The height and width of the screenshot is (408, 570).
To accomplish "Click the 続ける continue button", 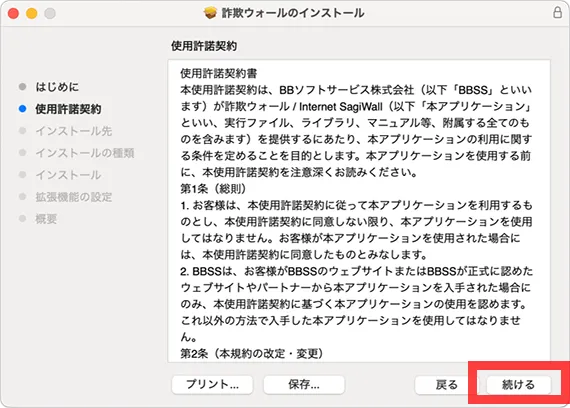I will pos(518,384).
